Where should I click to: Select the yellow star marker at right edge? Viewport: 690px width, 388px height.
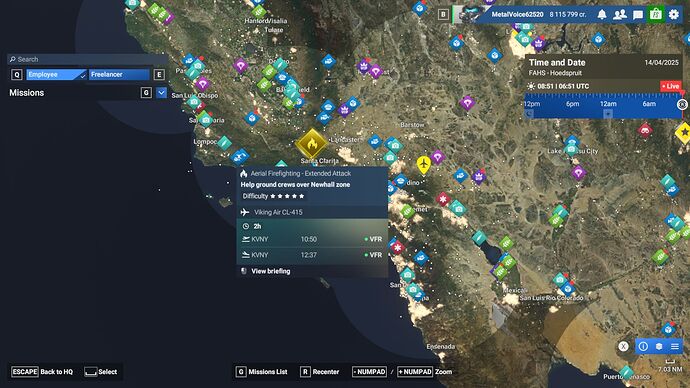pos(684,132)
